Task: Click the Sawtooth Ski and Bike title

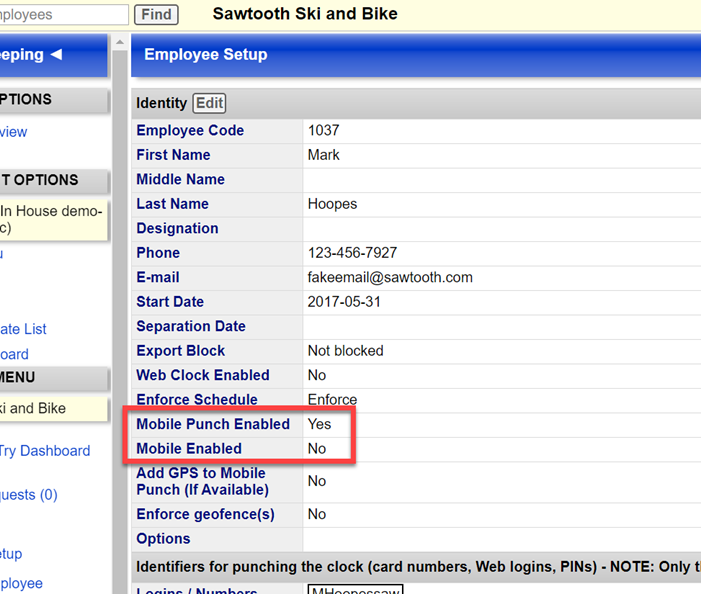Action: click(305, 14)
